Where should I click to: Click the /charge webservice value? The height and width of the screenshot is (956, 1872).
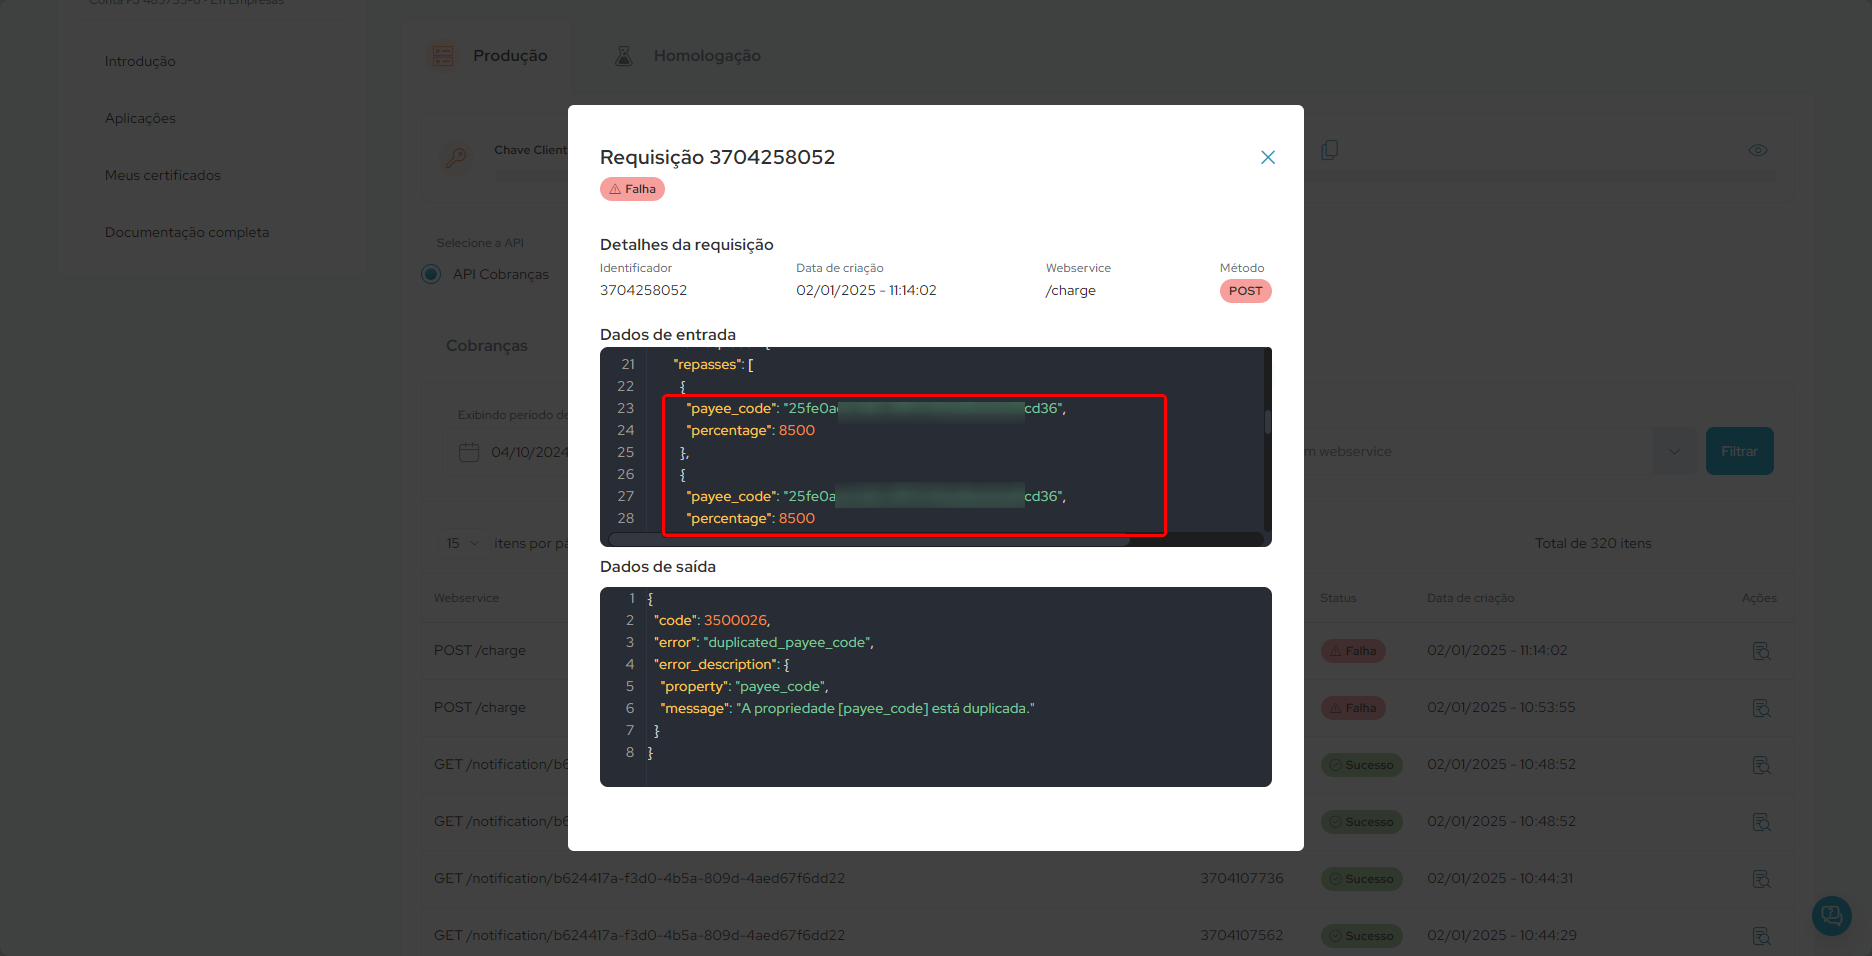tap(1070, 290)
